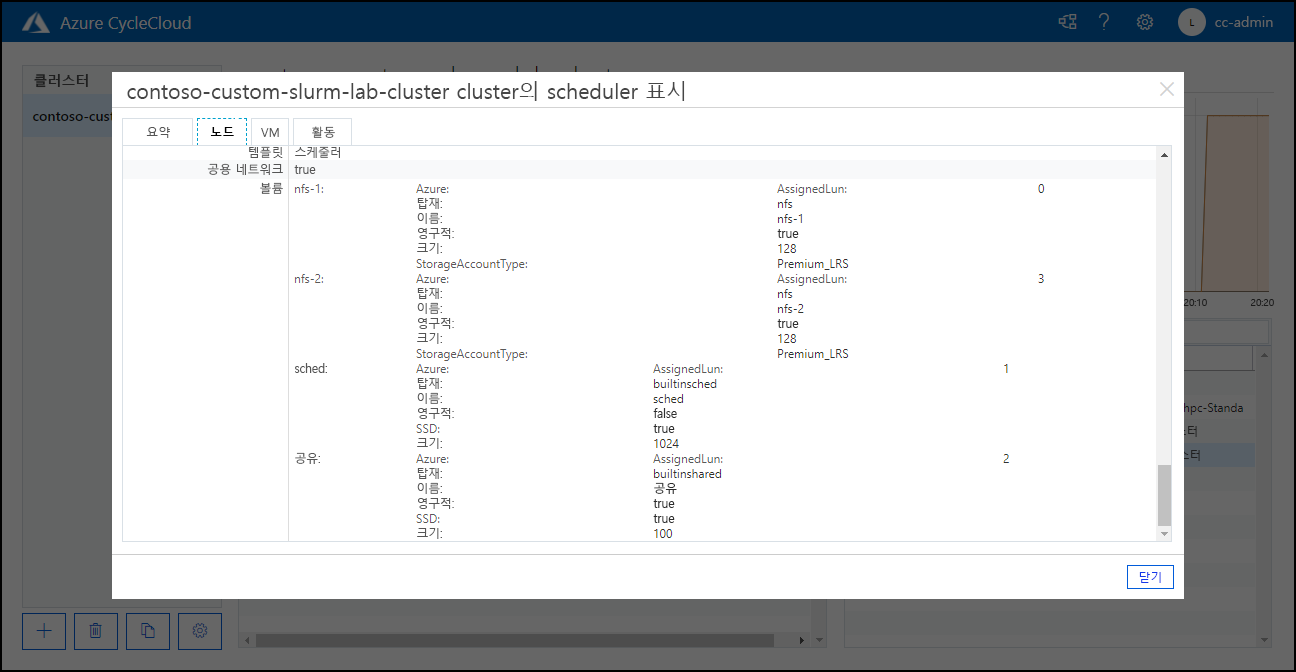Click the Azure CycleCloud title text
The width and height of the screenshot is (1296, 672).
point(126,22)
